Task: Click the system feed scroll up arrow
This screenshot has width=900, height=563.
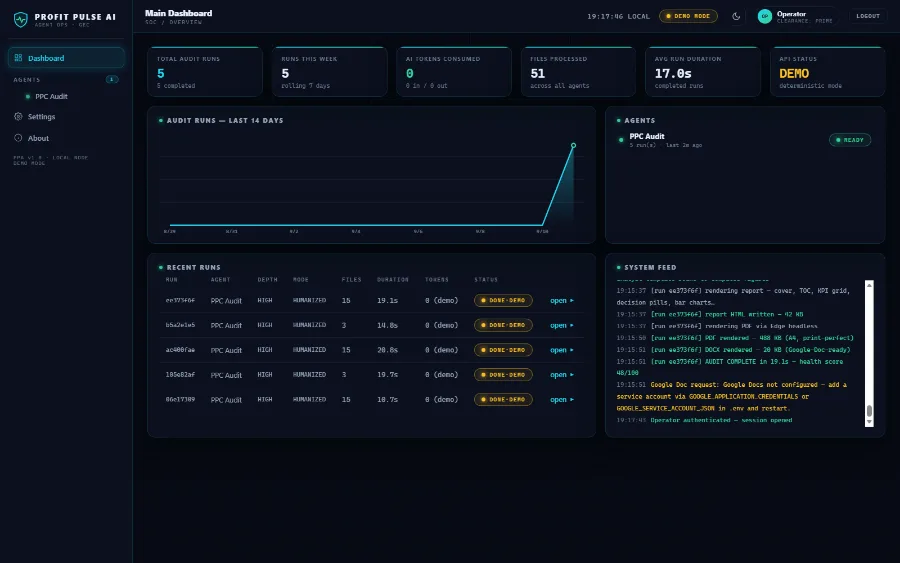Action: point(869,285)
